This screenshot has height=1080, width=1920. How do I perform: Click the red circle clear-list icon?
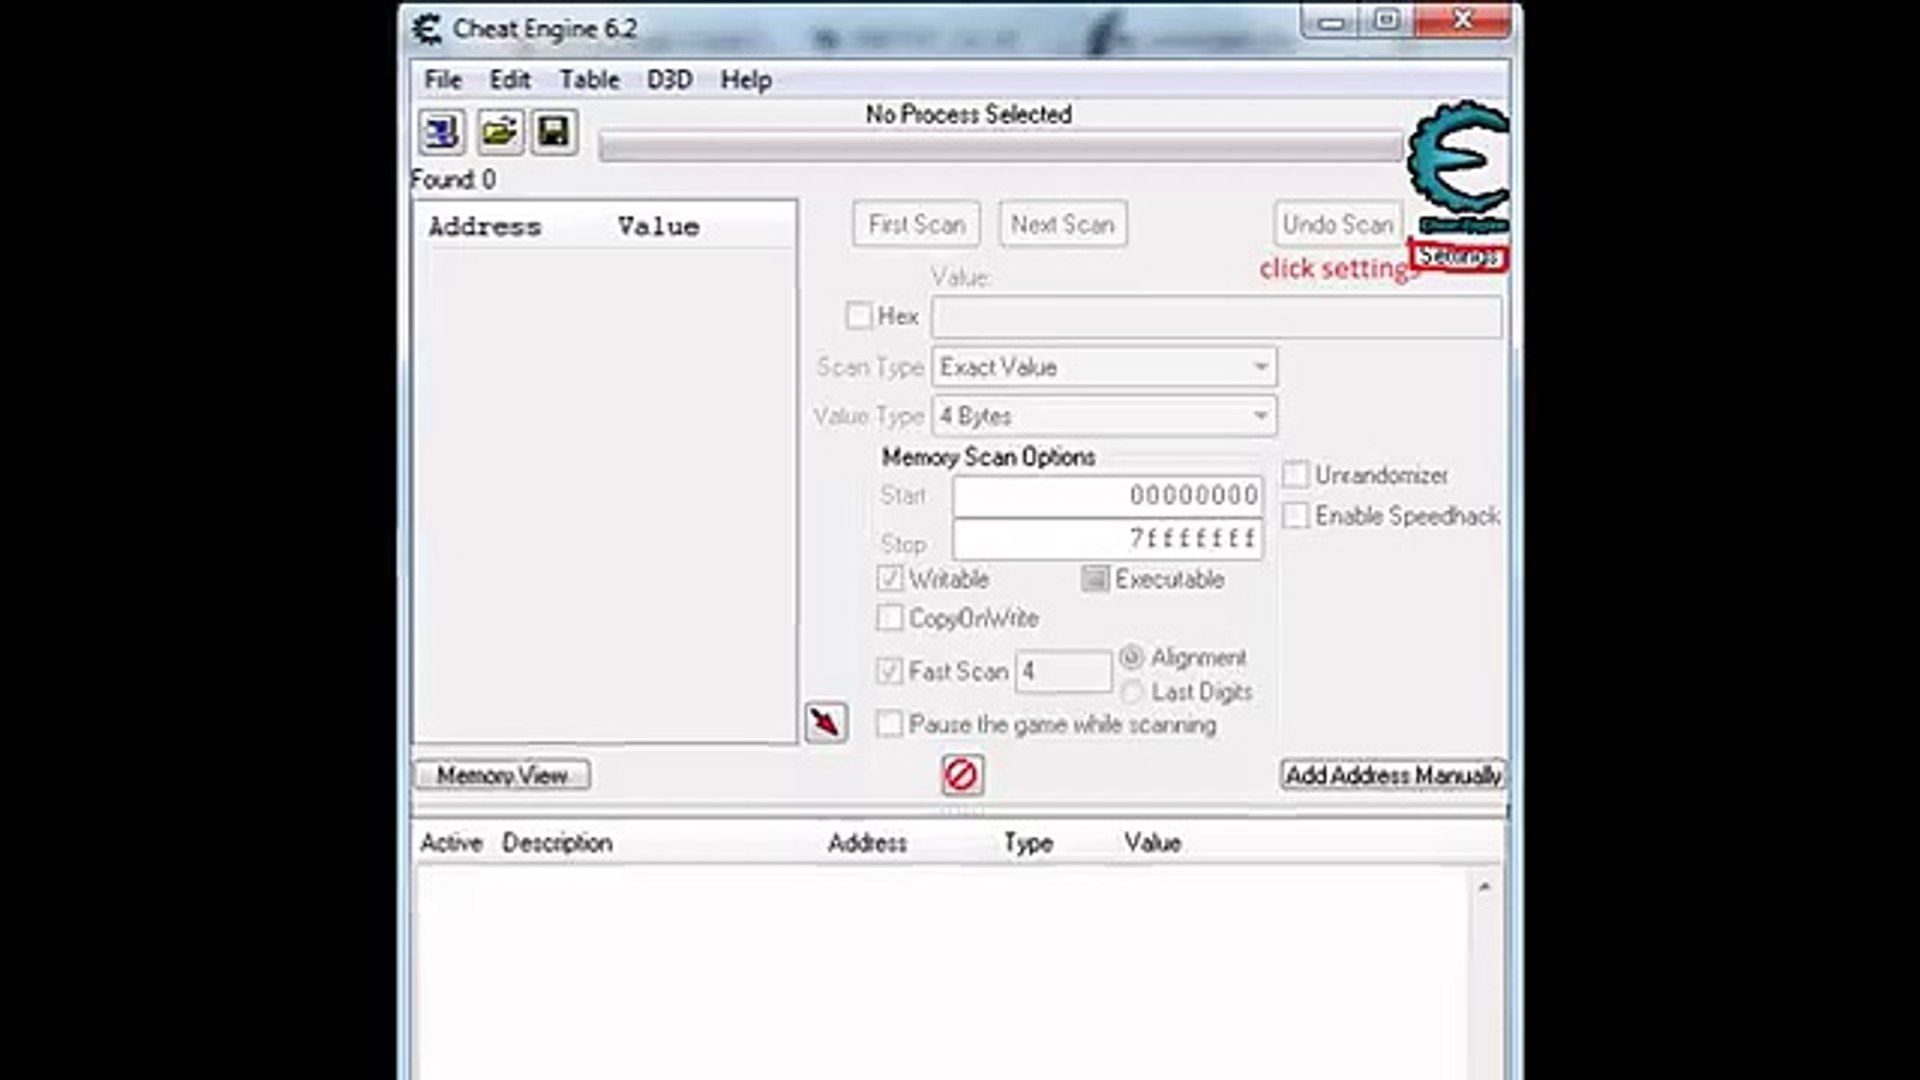962,775
